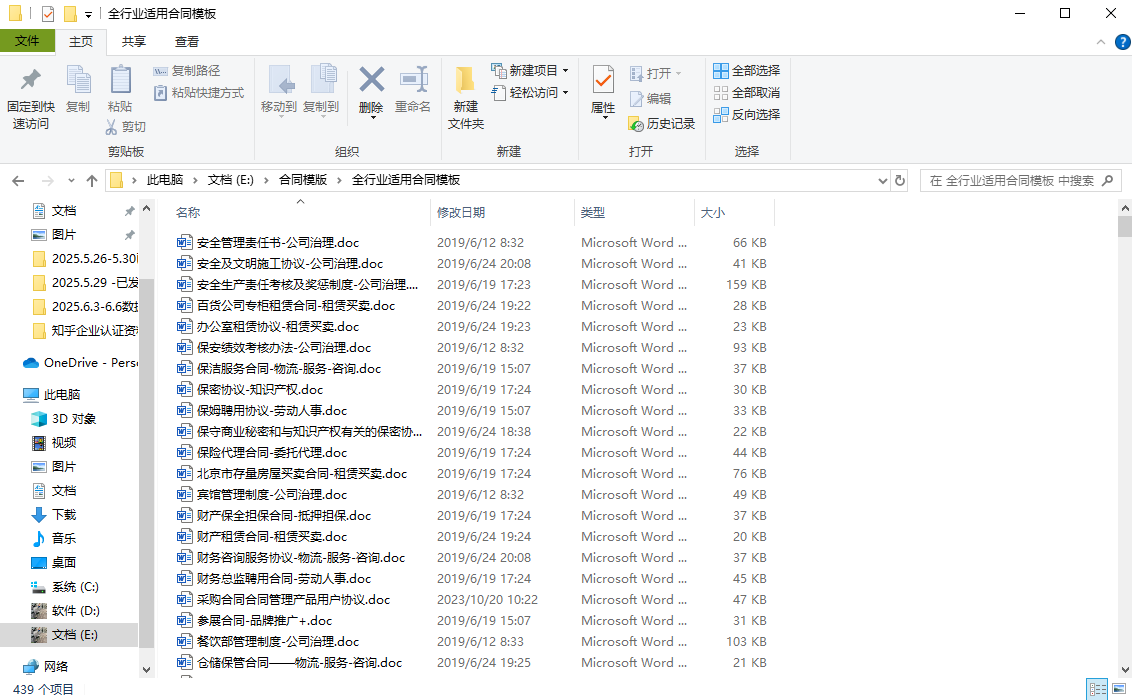Click the Paste icon in clipboard group
The image size is (1132, 700).
(120, 80)
